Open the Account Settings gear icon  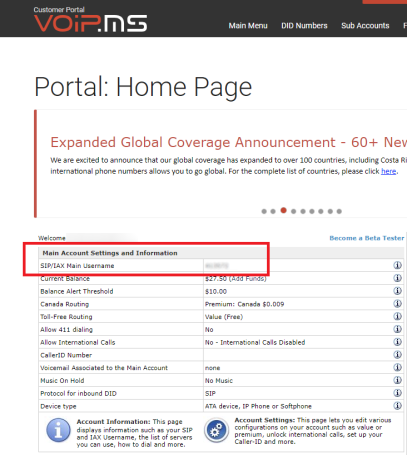(x=216, y=430)
